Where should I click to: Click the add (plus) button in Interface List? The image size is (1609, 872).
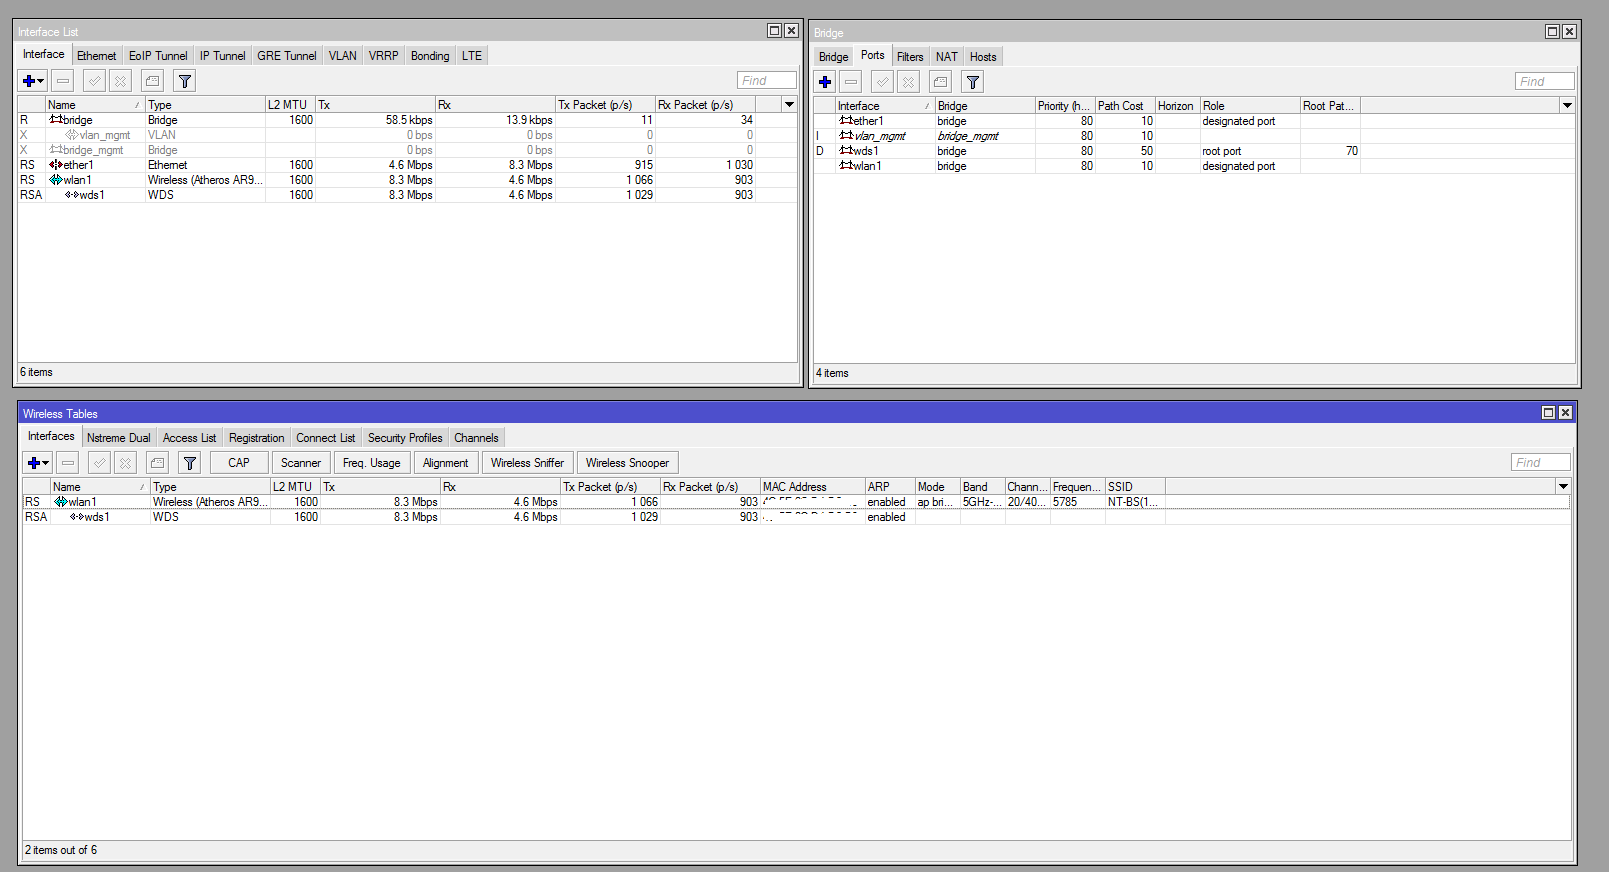(x=29, y=81)
